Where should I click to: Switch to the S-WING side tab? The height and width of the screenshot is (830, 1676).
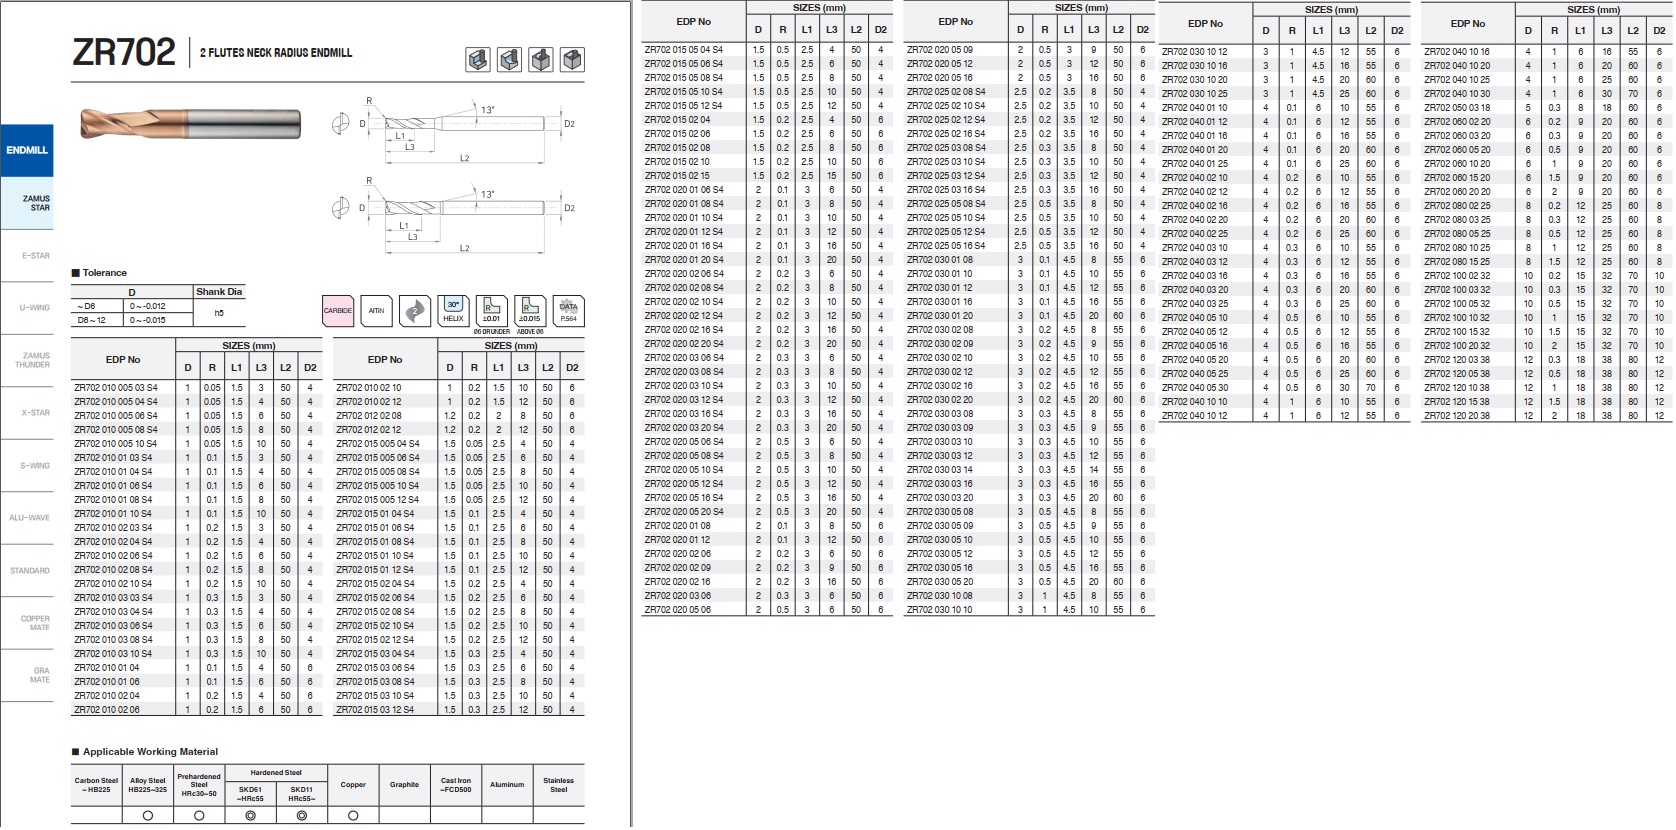point(27,465)
